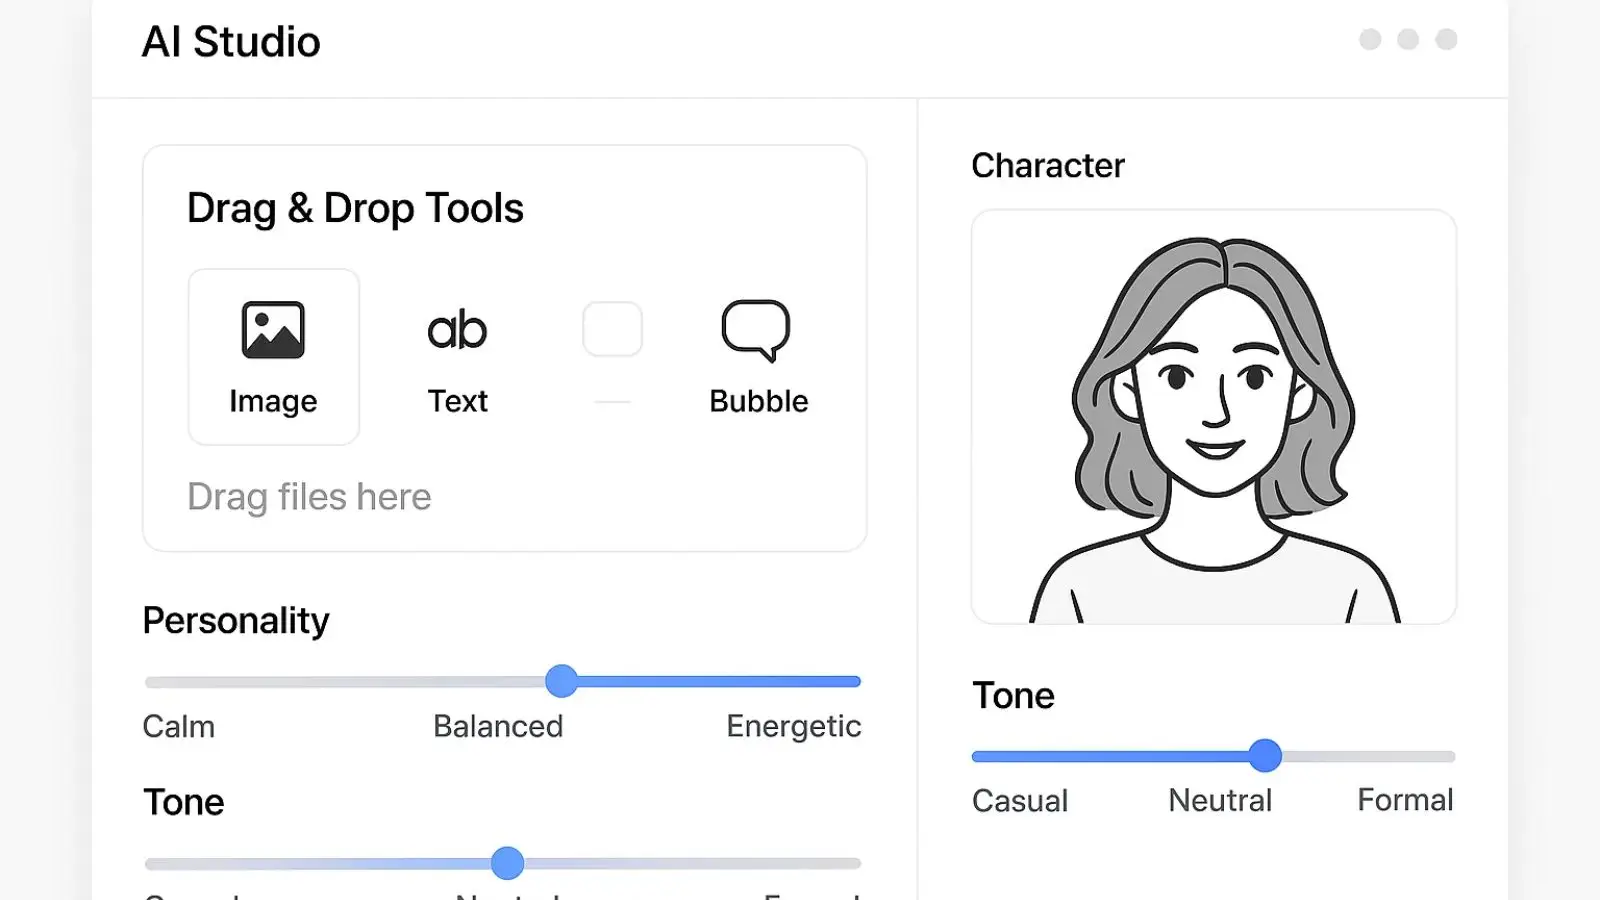Image resolution: width=1600 pixels, height=900 pixels.
Task: Click the character avatar portrait
Action: [x=1213, y=417]
